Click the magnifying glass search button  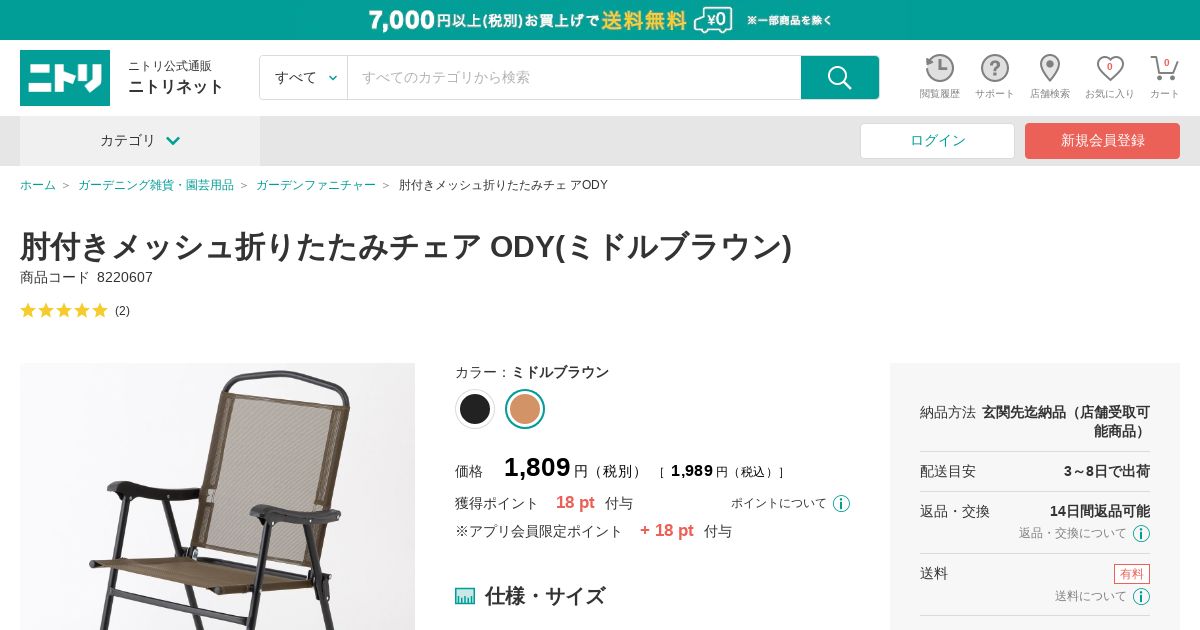(840, 77)
